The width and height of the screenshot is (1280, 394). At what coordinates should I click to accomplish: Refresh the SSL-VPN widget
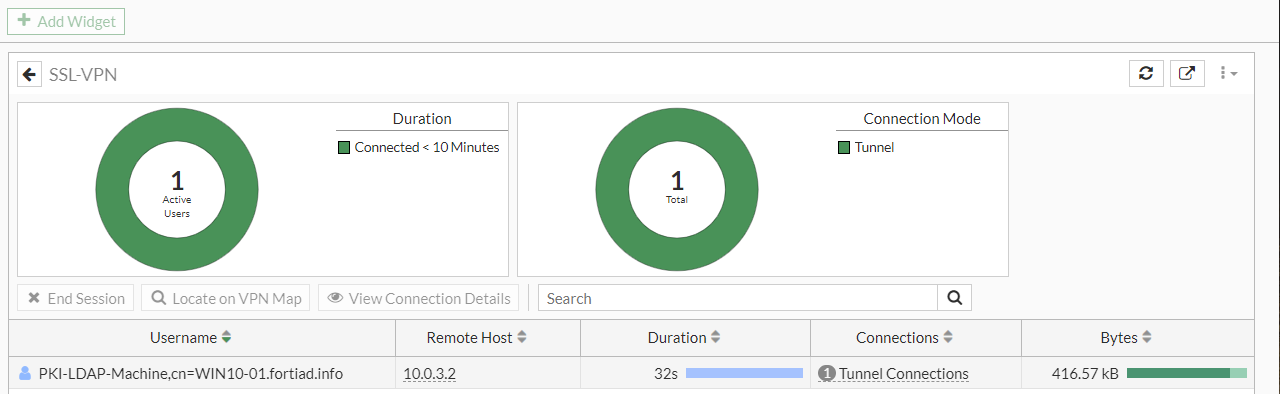(x=1146, y=73)
